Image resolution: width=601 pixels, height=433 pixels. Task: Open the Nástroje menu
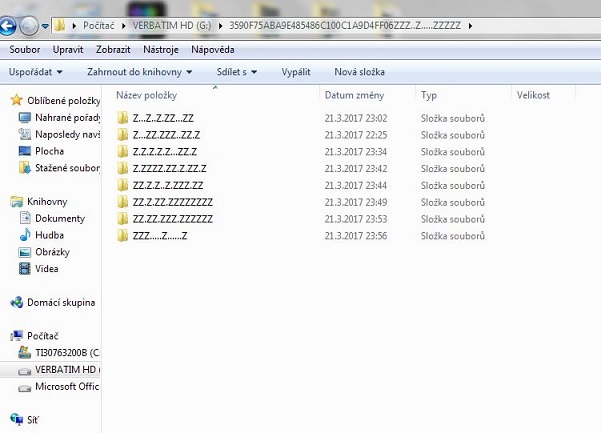[x=163, y=48]
